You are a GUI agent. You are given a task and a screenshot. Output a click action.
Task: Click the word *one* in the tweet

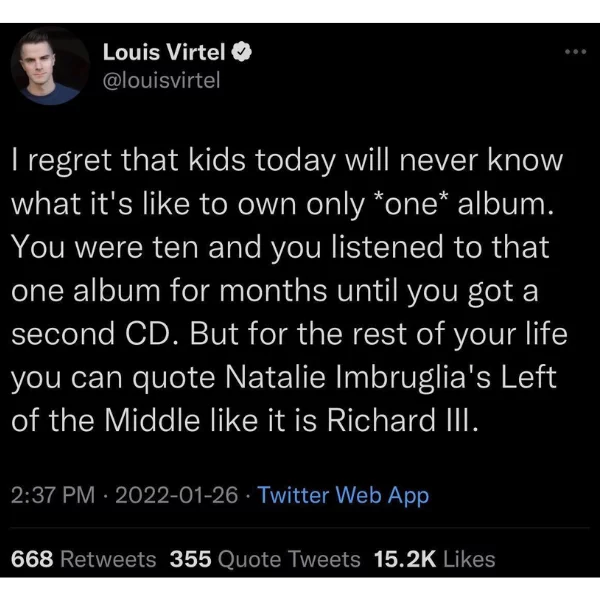coord(411,203)
